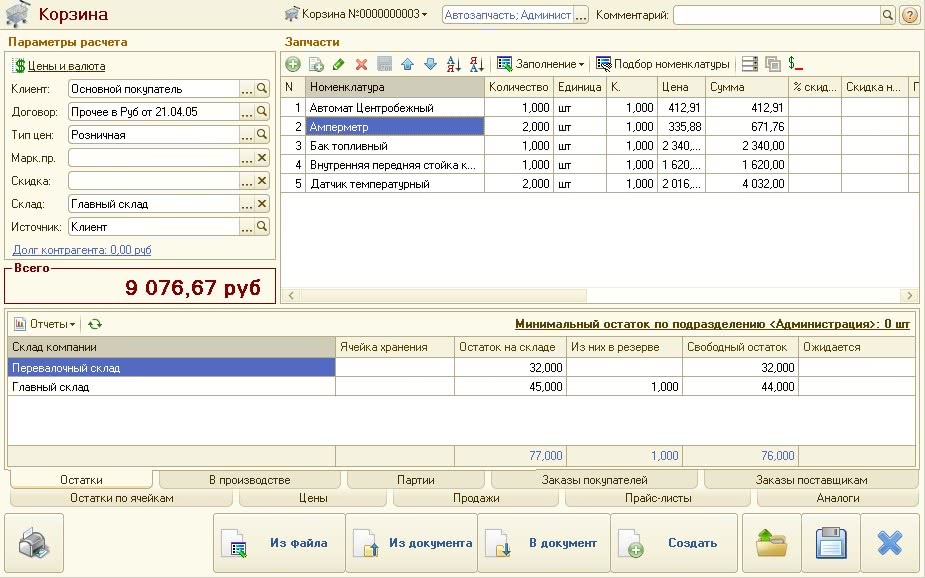Clear the Скидка field with the X
This screenshot has height=578, width=925.
(262, 180)
